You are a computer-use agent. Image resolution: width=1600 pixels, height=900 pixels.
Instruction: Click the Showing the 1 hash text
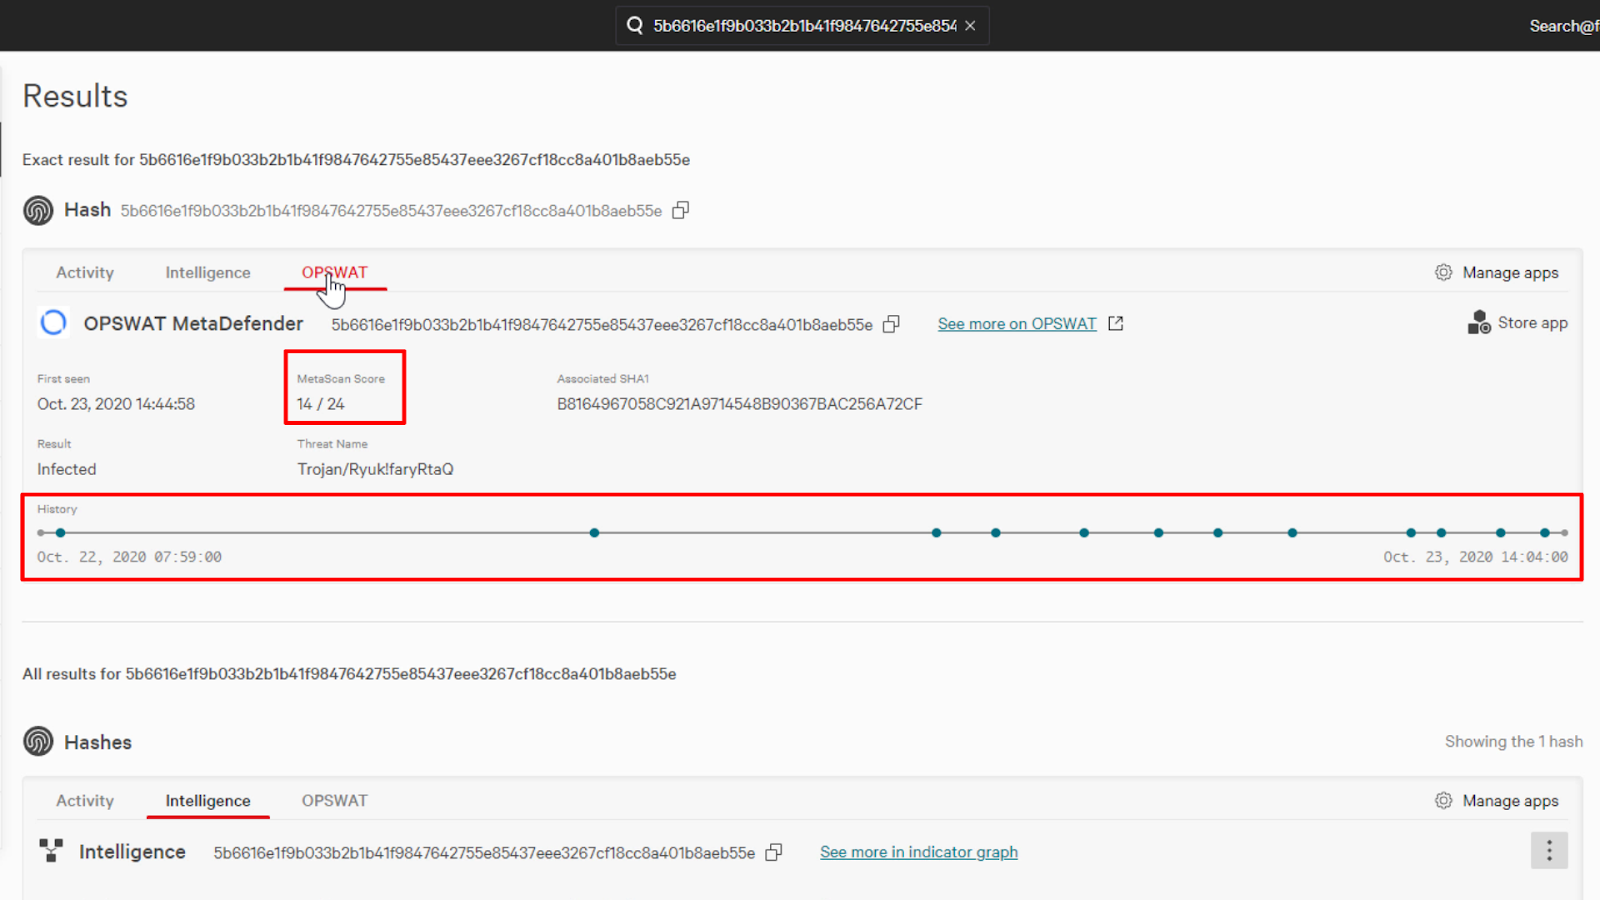[x=1513, y=741]
